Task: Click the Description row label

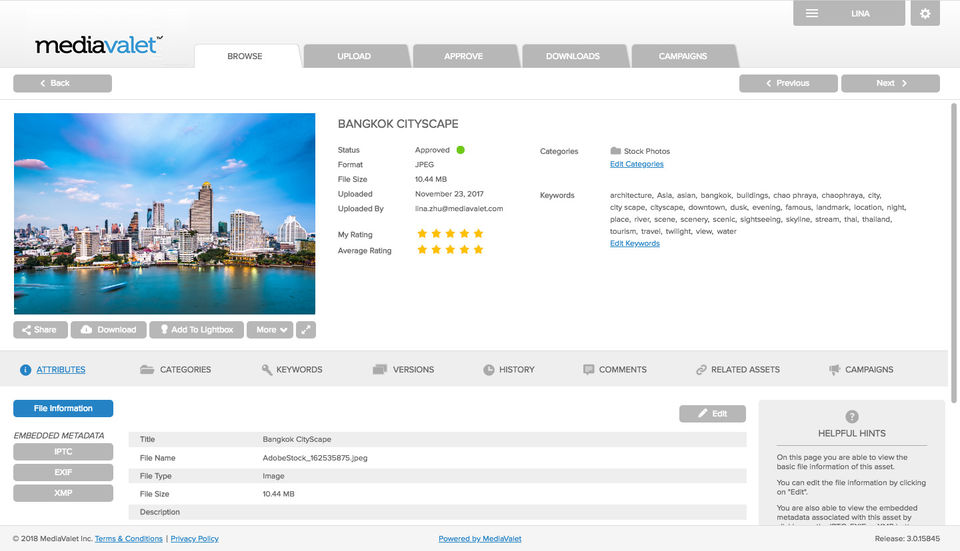Action: click(160, 512)
